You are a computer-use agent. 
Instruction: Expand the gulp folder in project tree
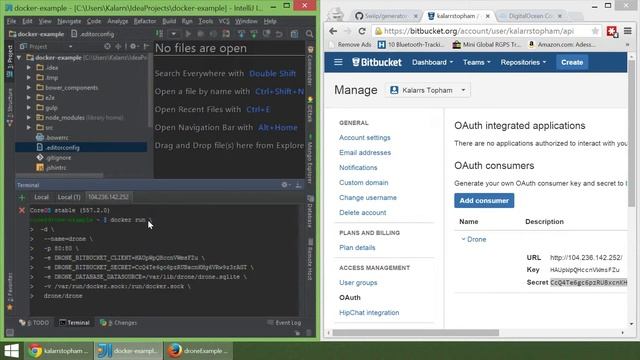[29, 107]
